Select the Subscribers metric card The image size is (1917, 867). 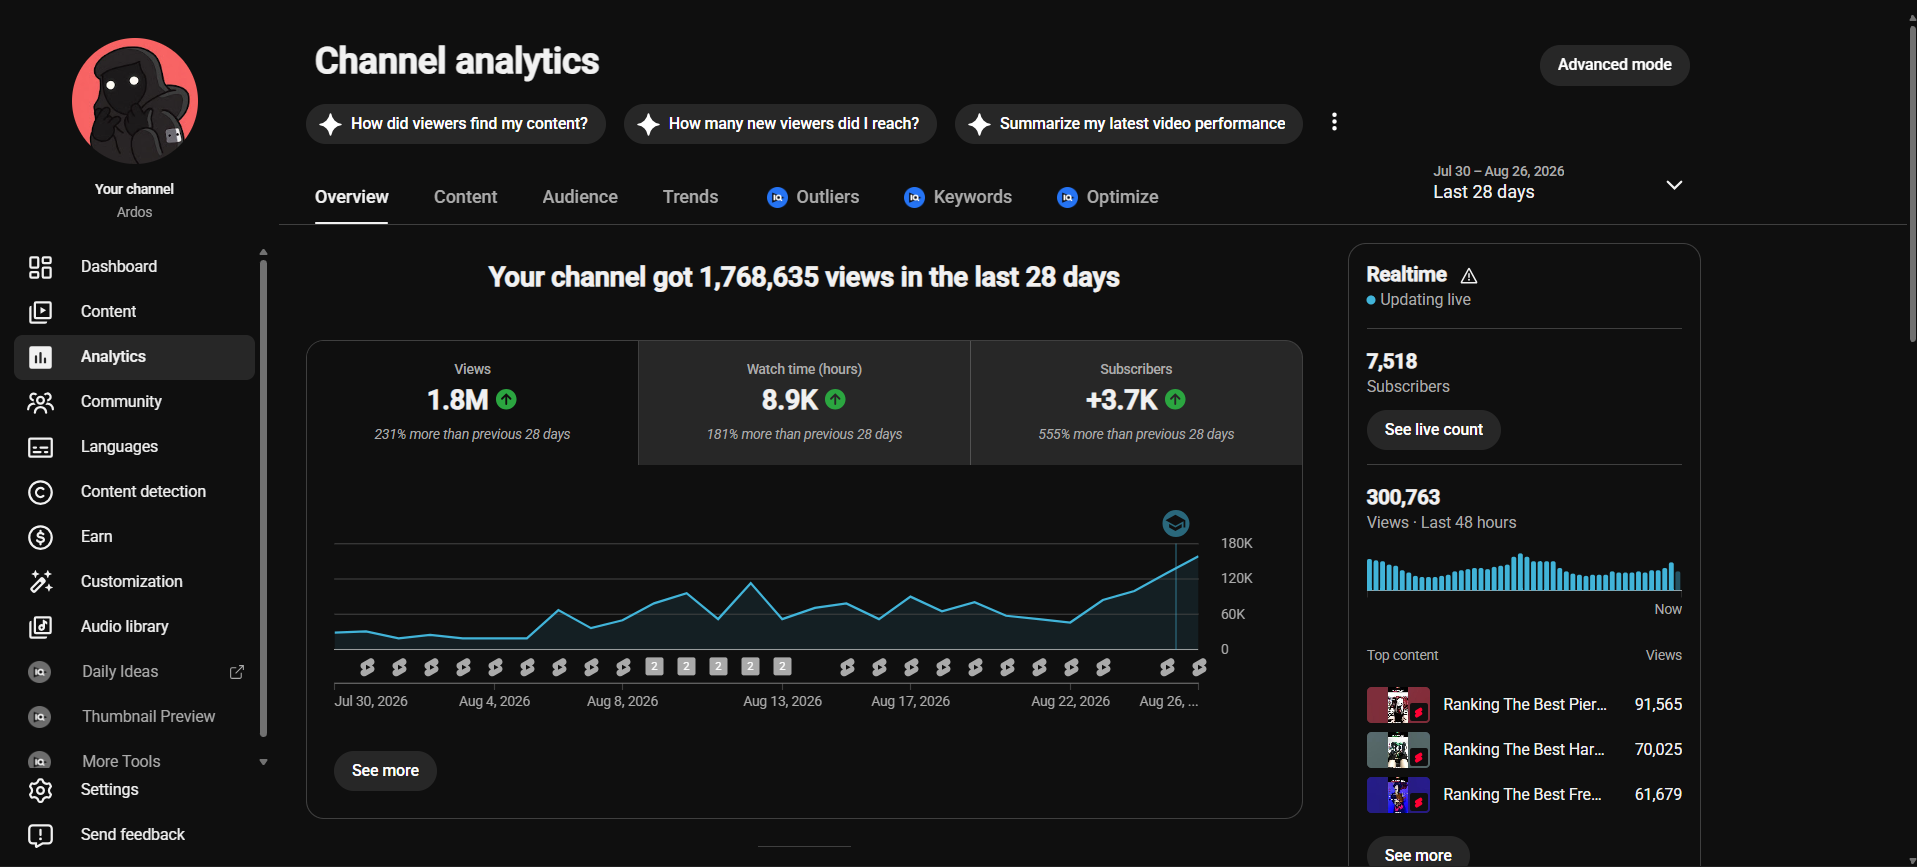(x=1136, y=402)
